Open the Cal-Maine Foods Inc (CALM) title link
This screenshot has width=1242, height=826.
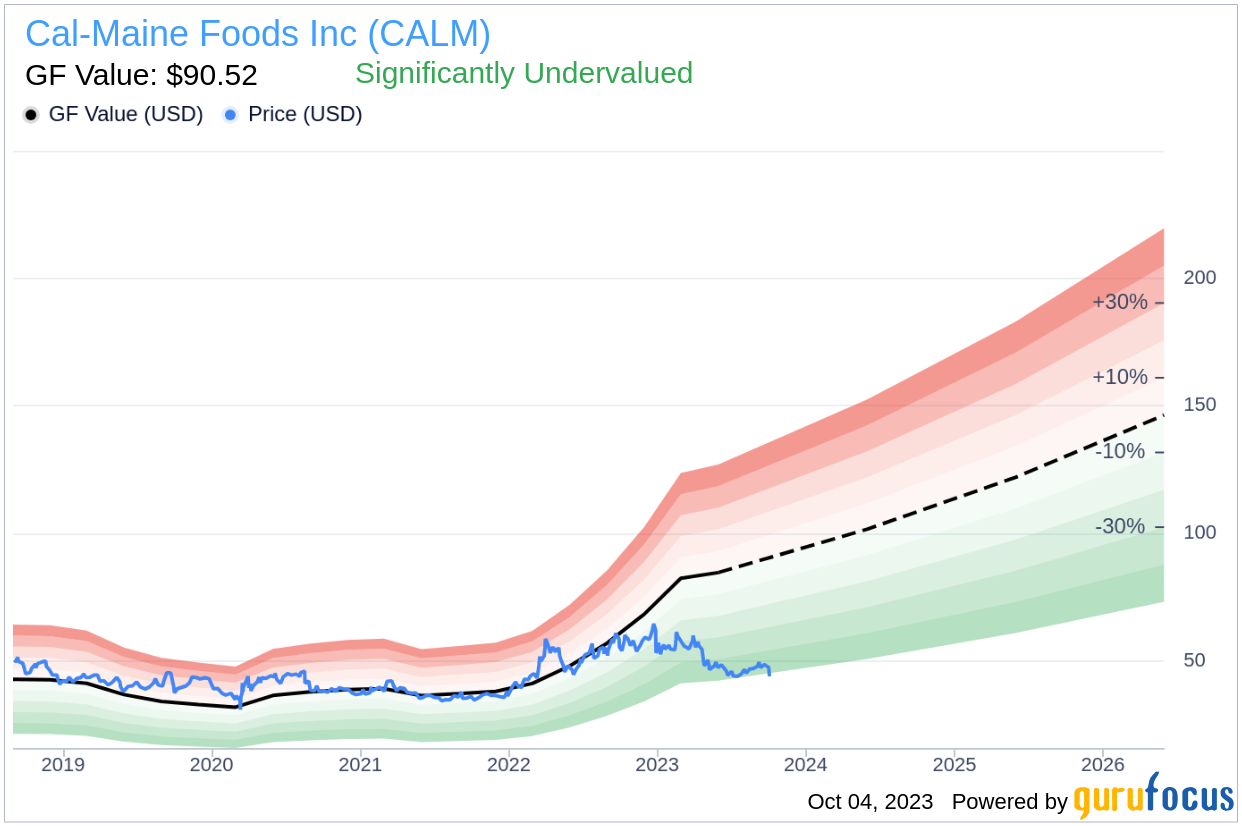[258, 35]
